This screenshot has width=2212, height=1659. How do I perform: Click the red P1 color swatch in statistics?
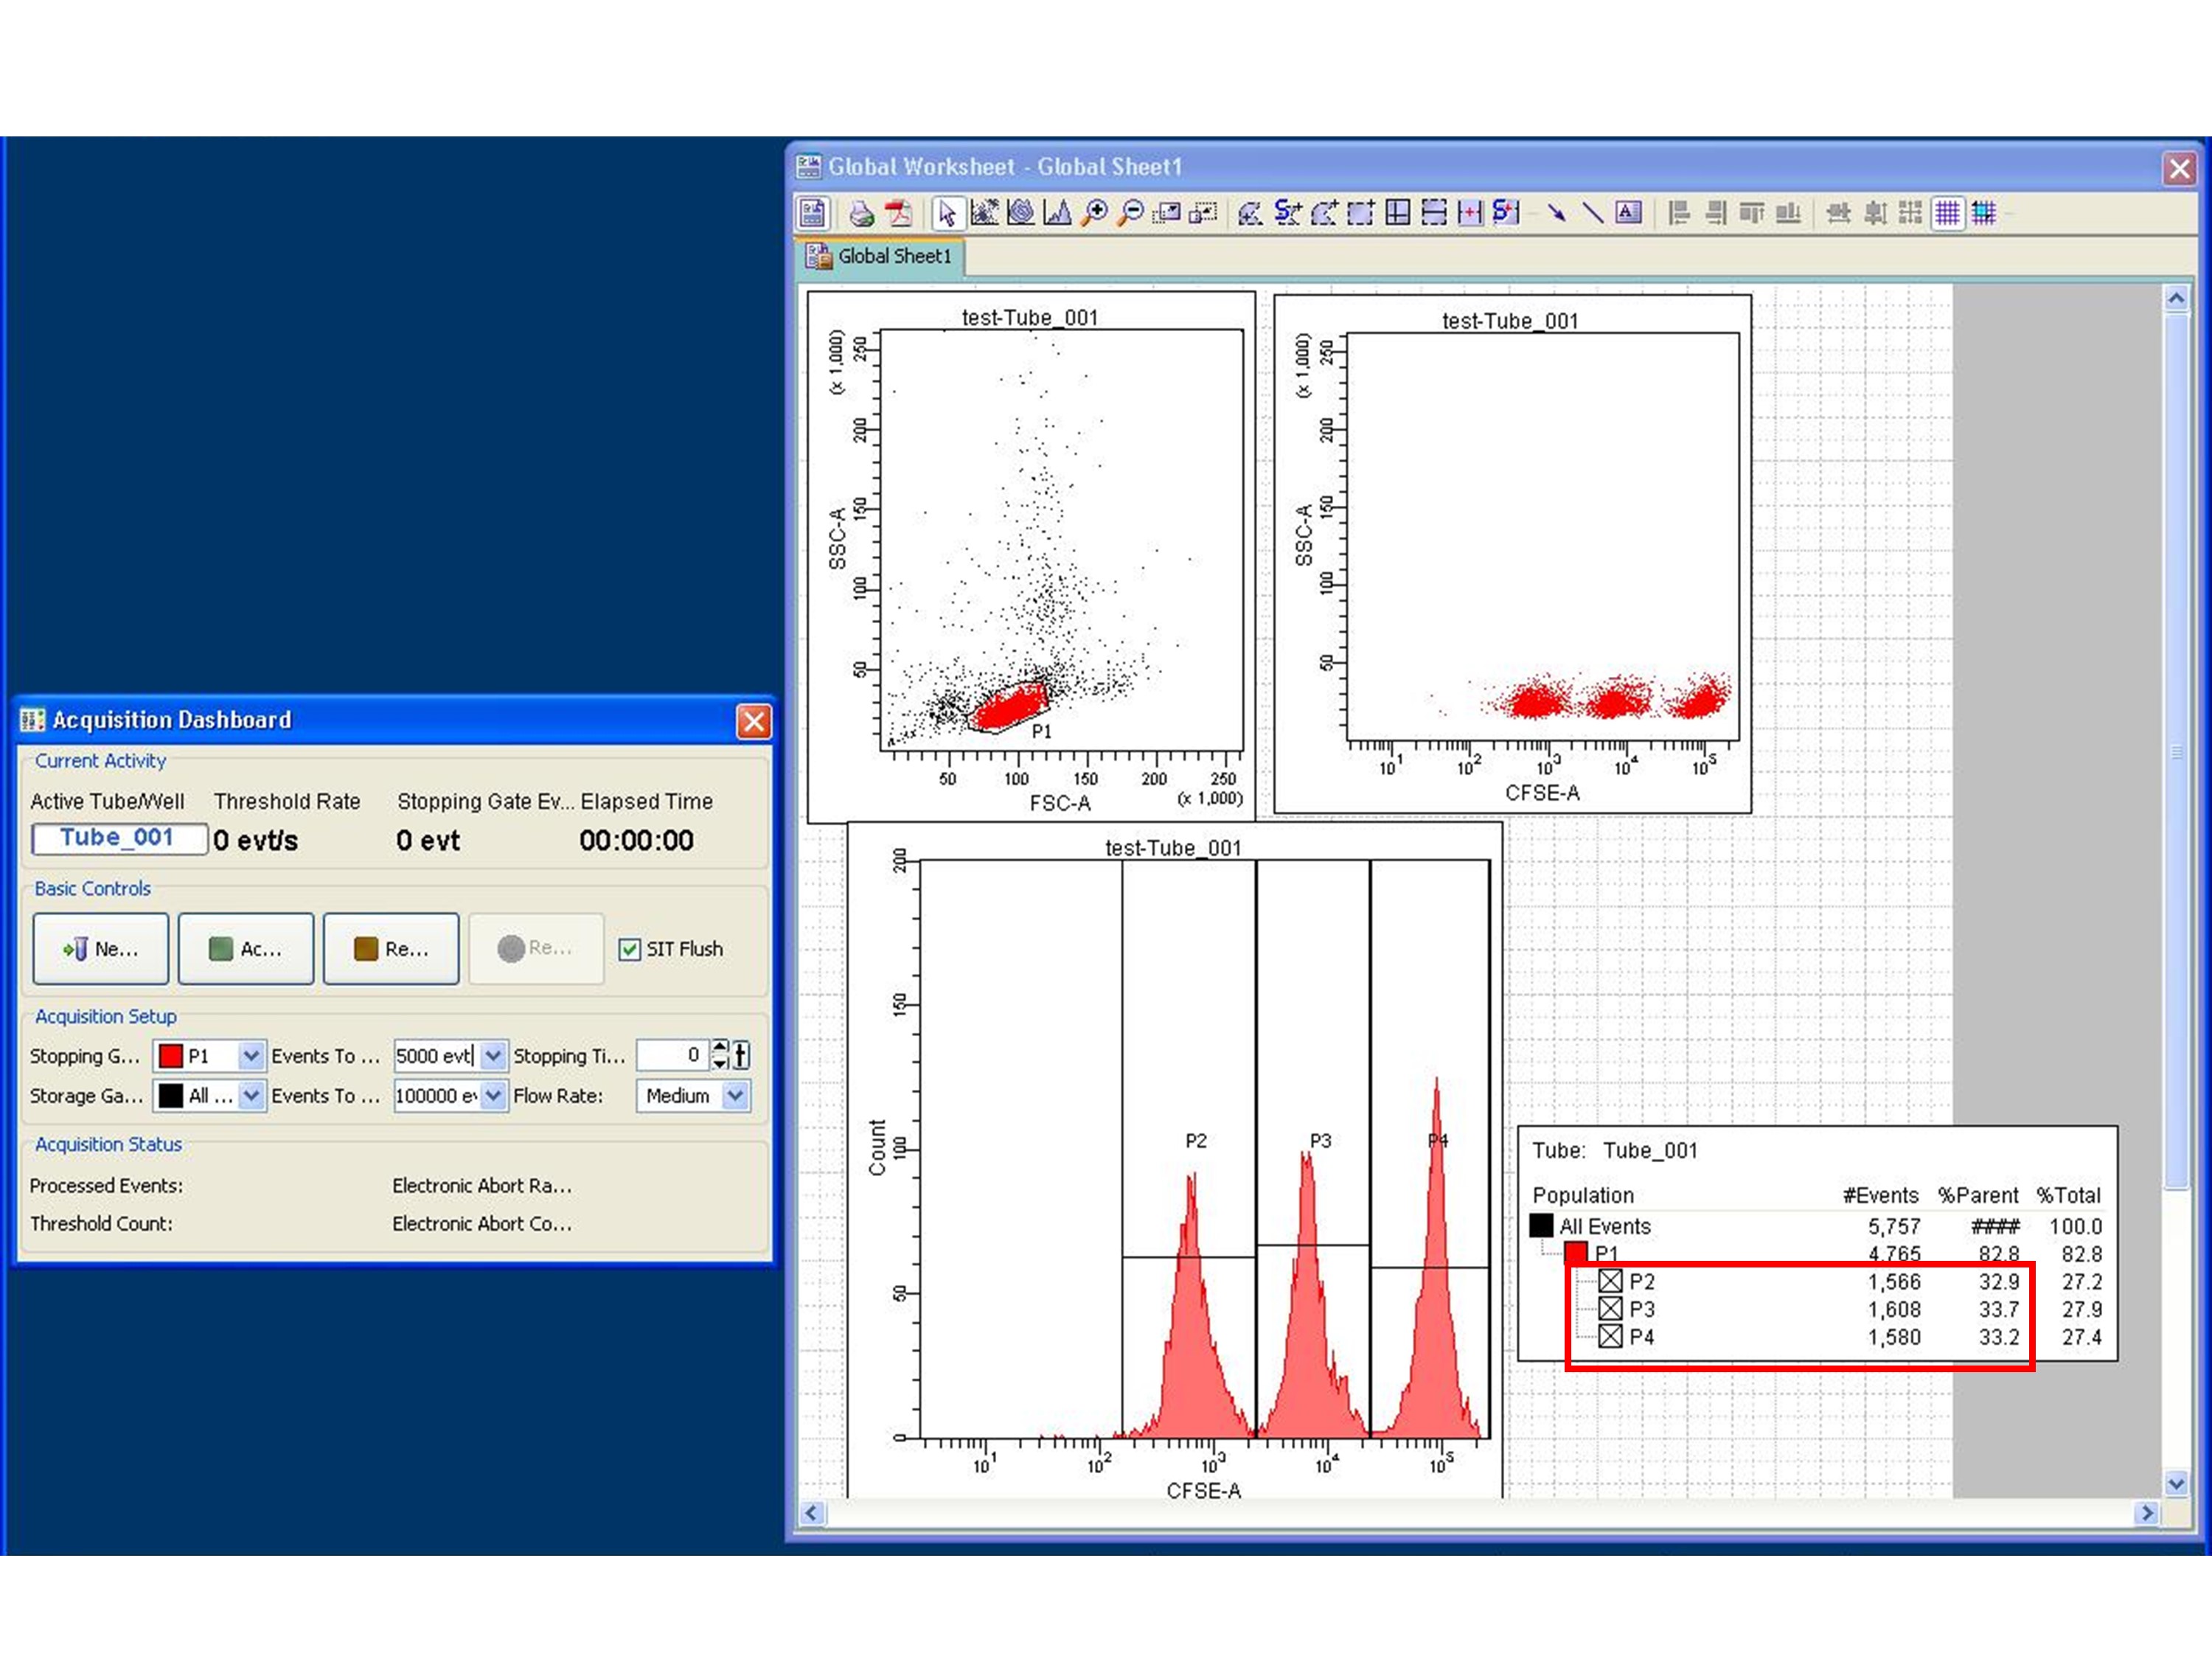pyautogui.click(x=1576, y=1253)
